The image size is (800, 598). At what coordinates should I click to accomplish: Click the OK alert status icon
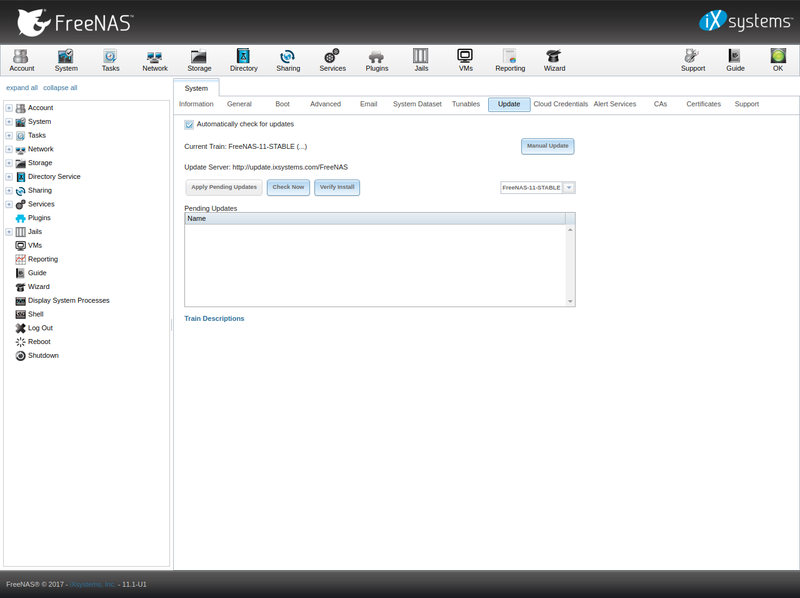click(x=778, y=60)
